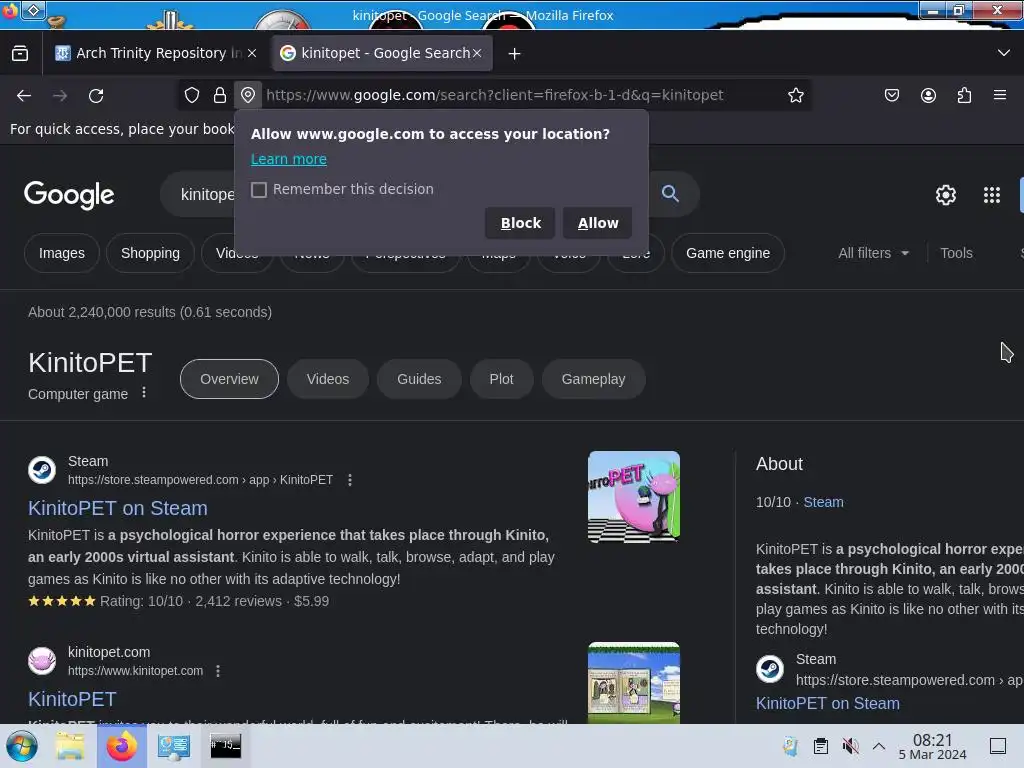Close the Arch Trinity Repository tab
Viewport: 1024px width, 768px height.
point(252,53)
